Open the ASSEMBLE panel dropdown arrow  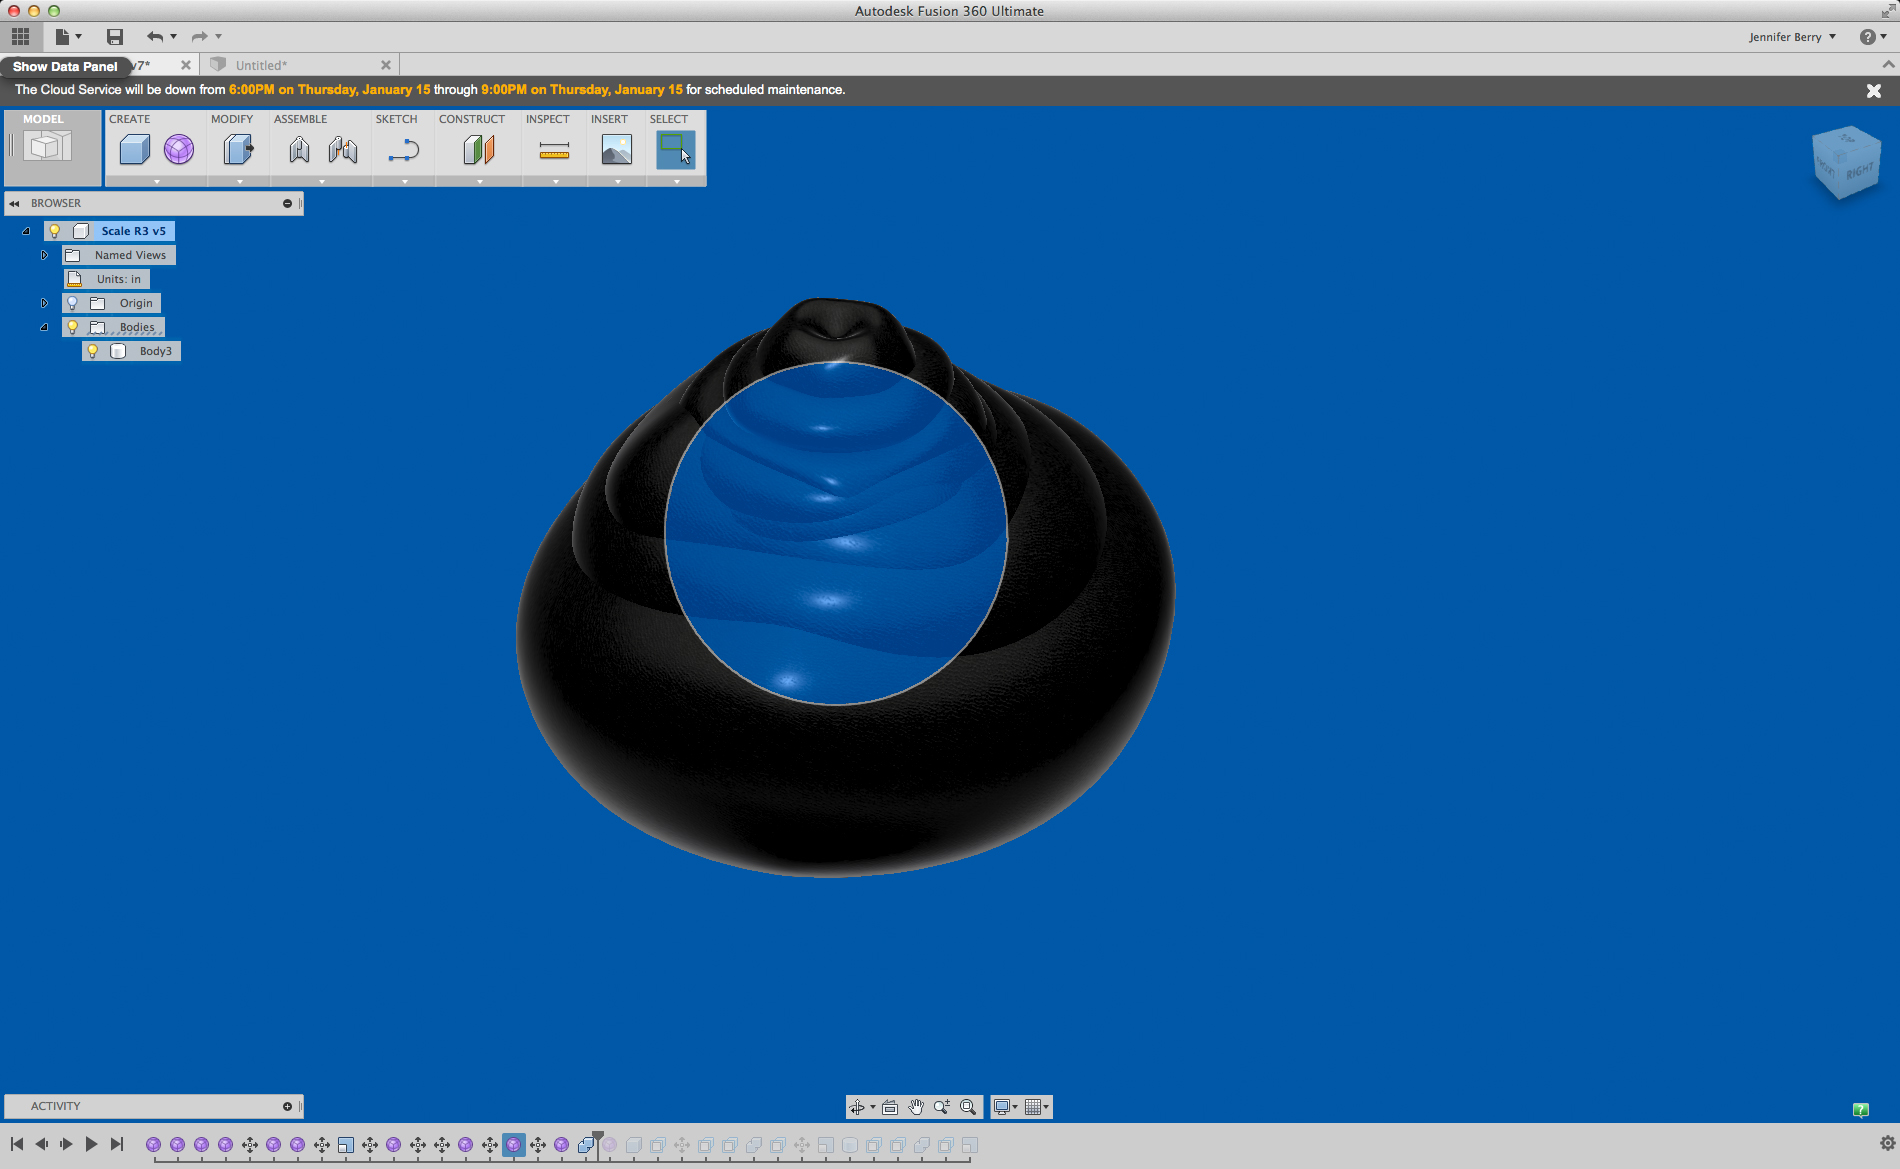coord(322,182)
